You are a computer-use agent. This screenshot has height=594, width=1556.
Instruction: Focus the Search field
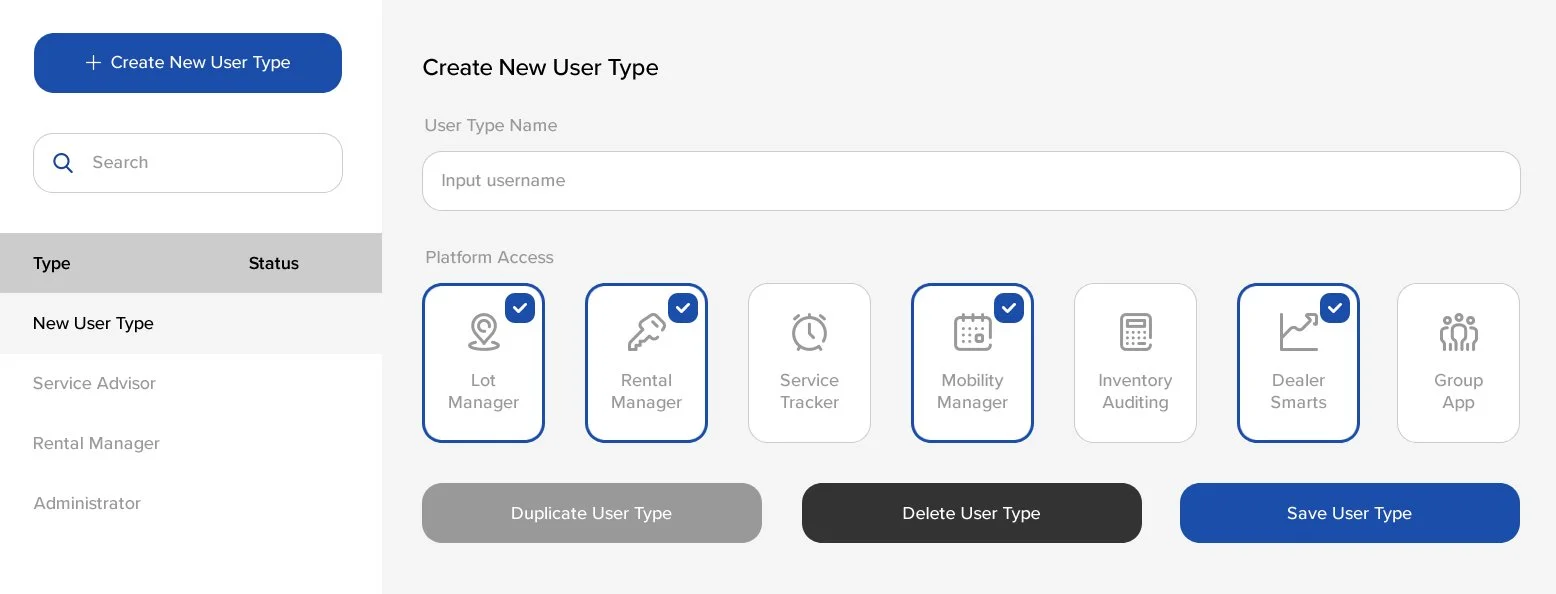(188, 163)
